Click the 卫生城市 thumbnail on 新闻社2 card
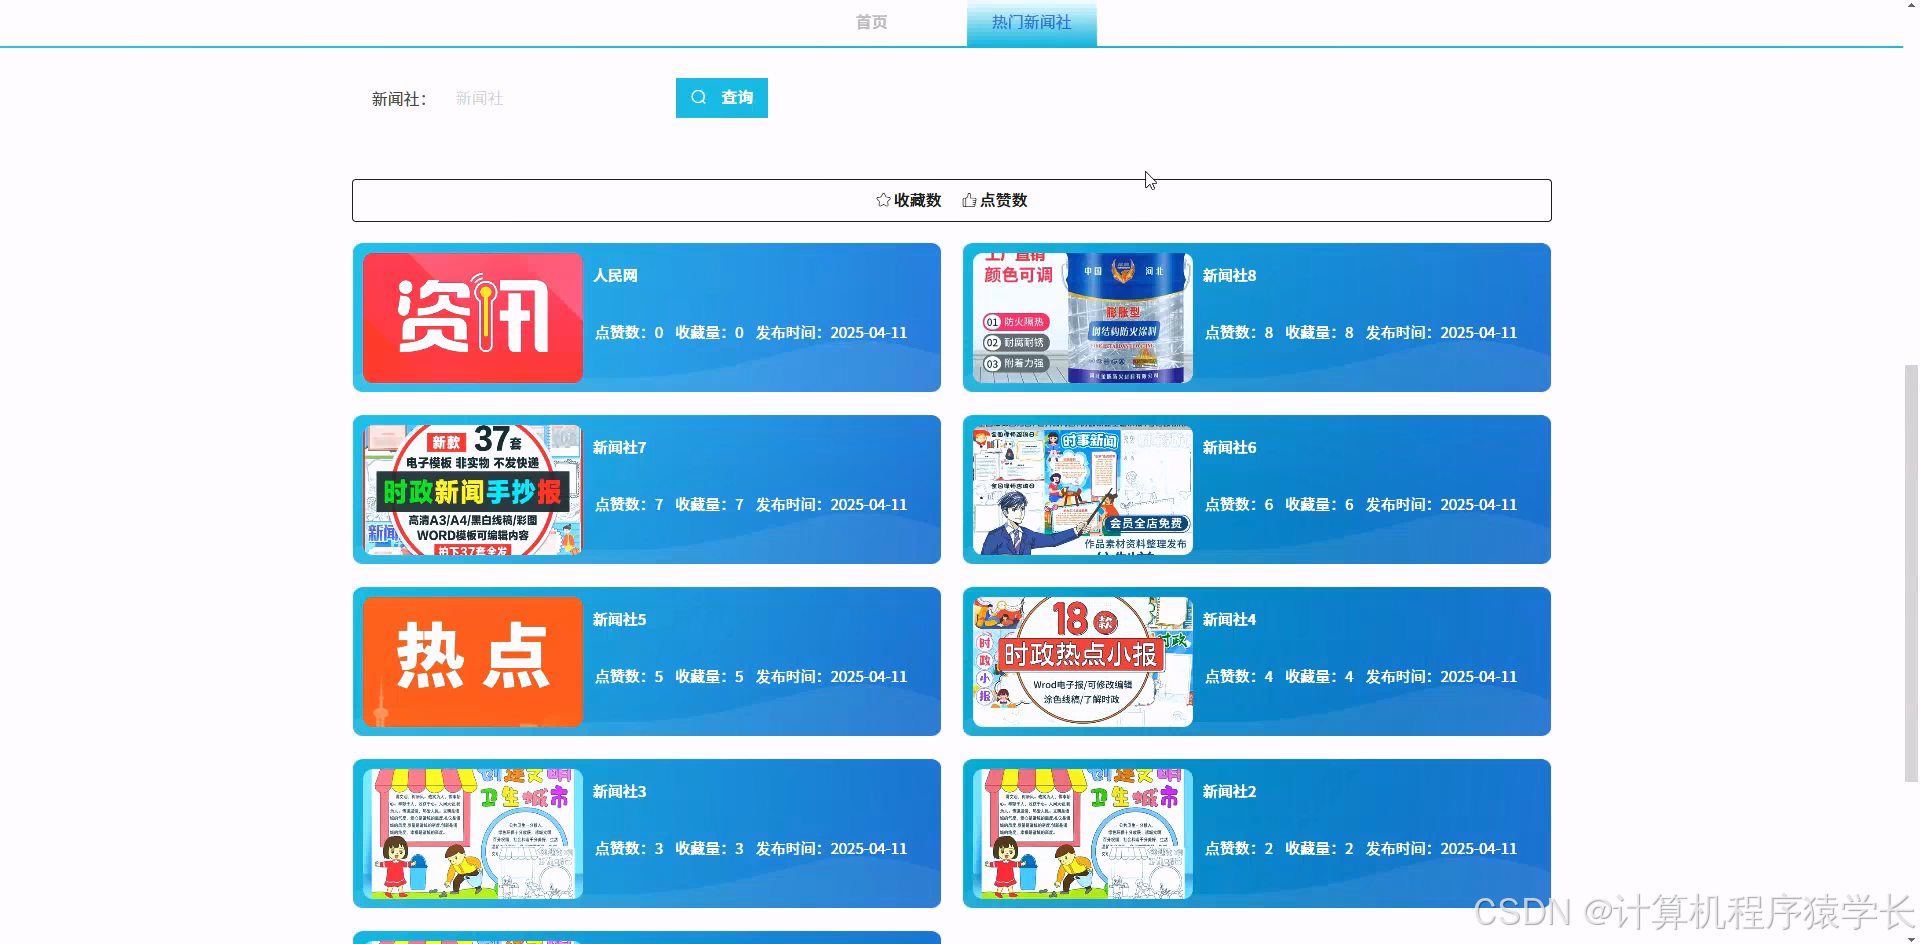This screenshot has height=944, width=1920. click(x=1081, y=833)
